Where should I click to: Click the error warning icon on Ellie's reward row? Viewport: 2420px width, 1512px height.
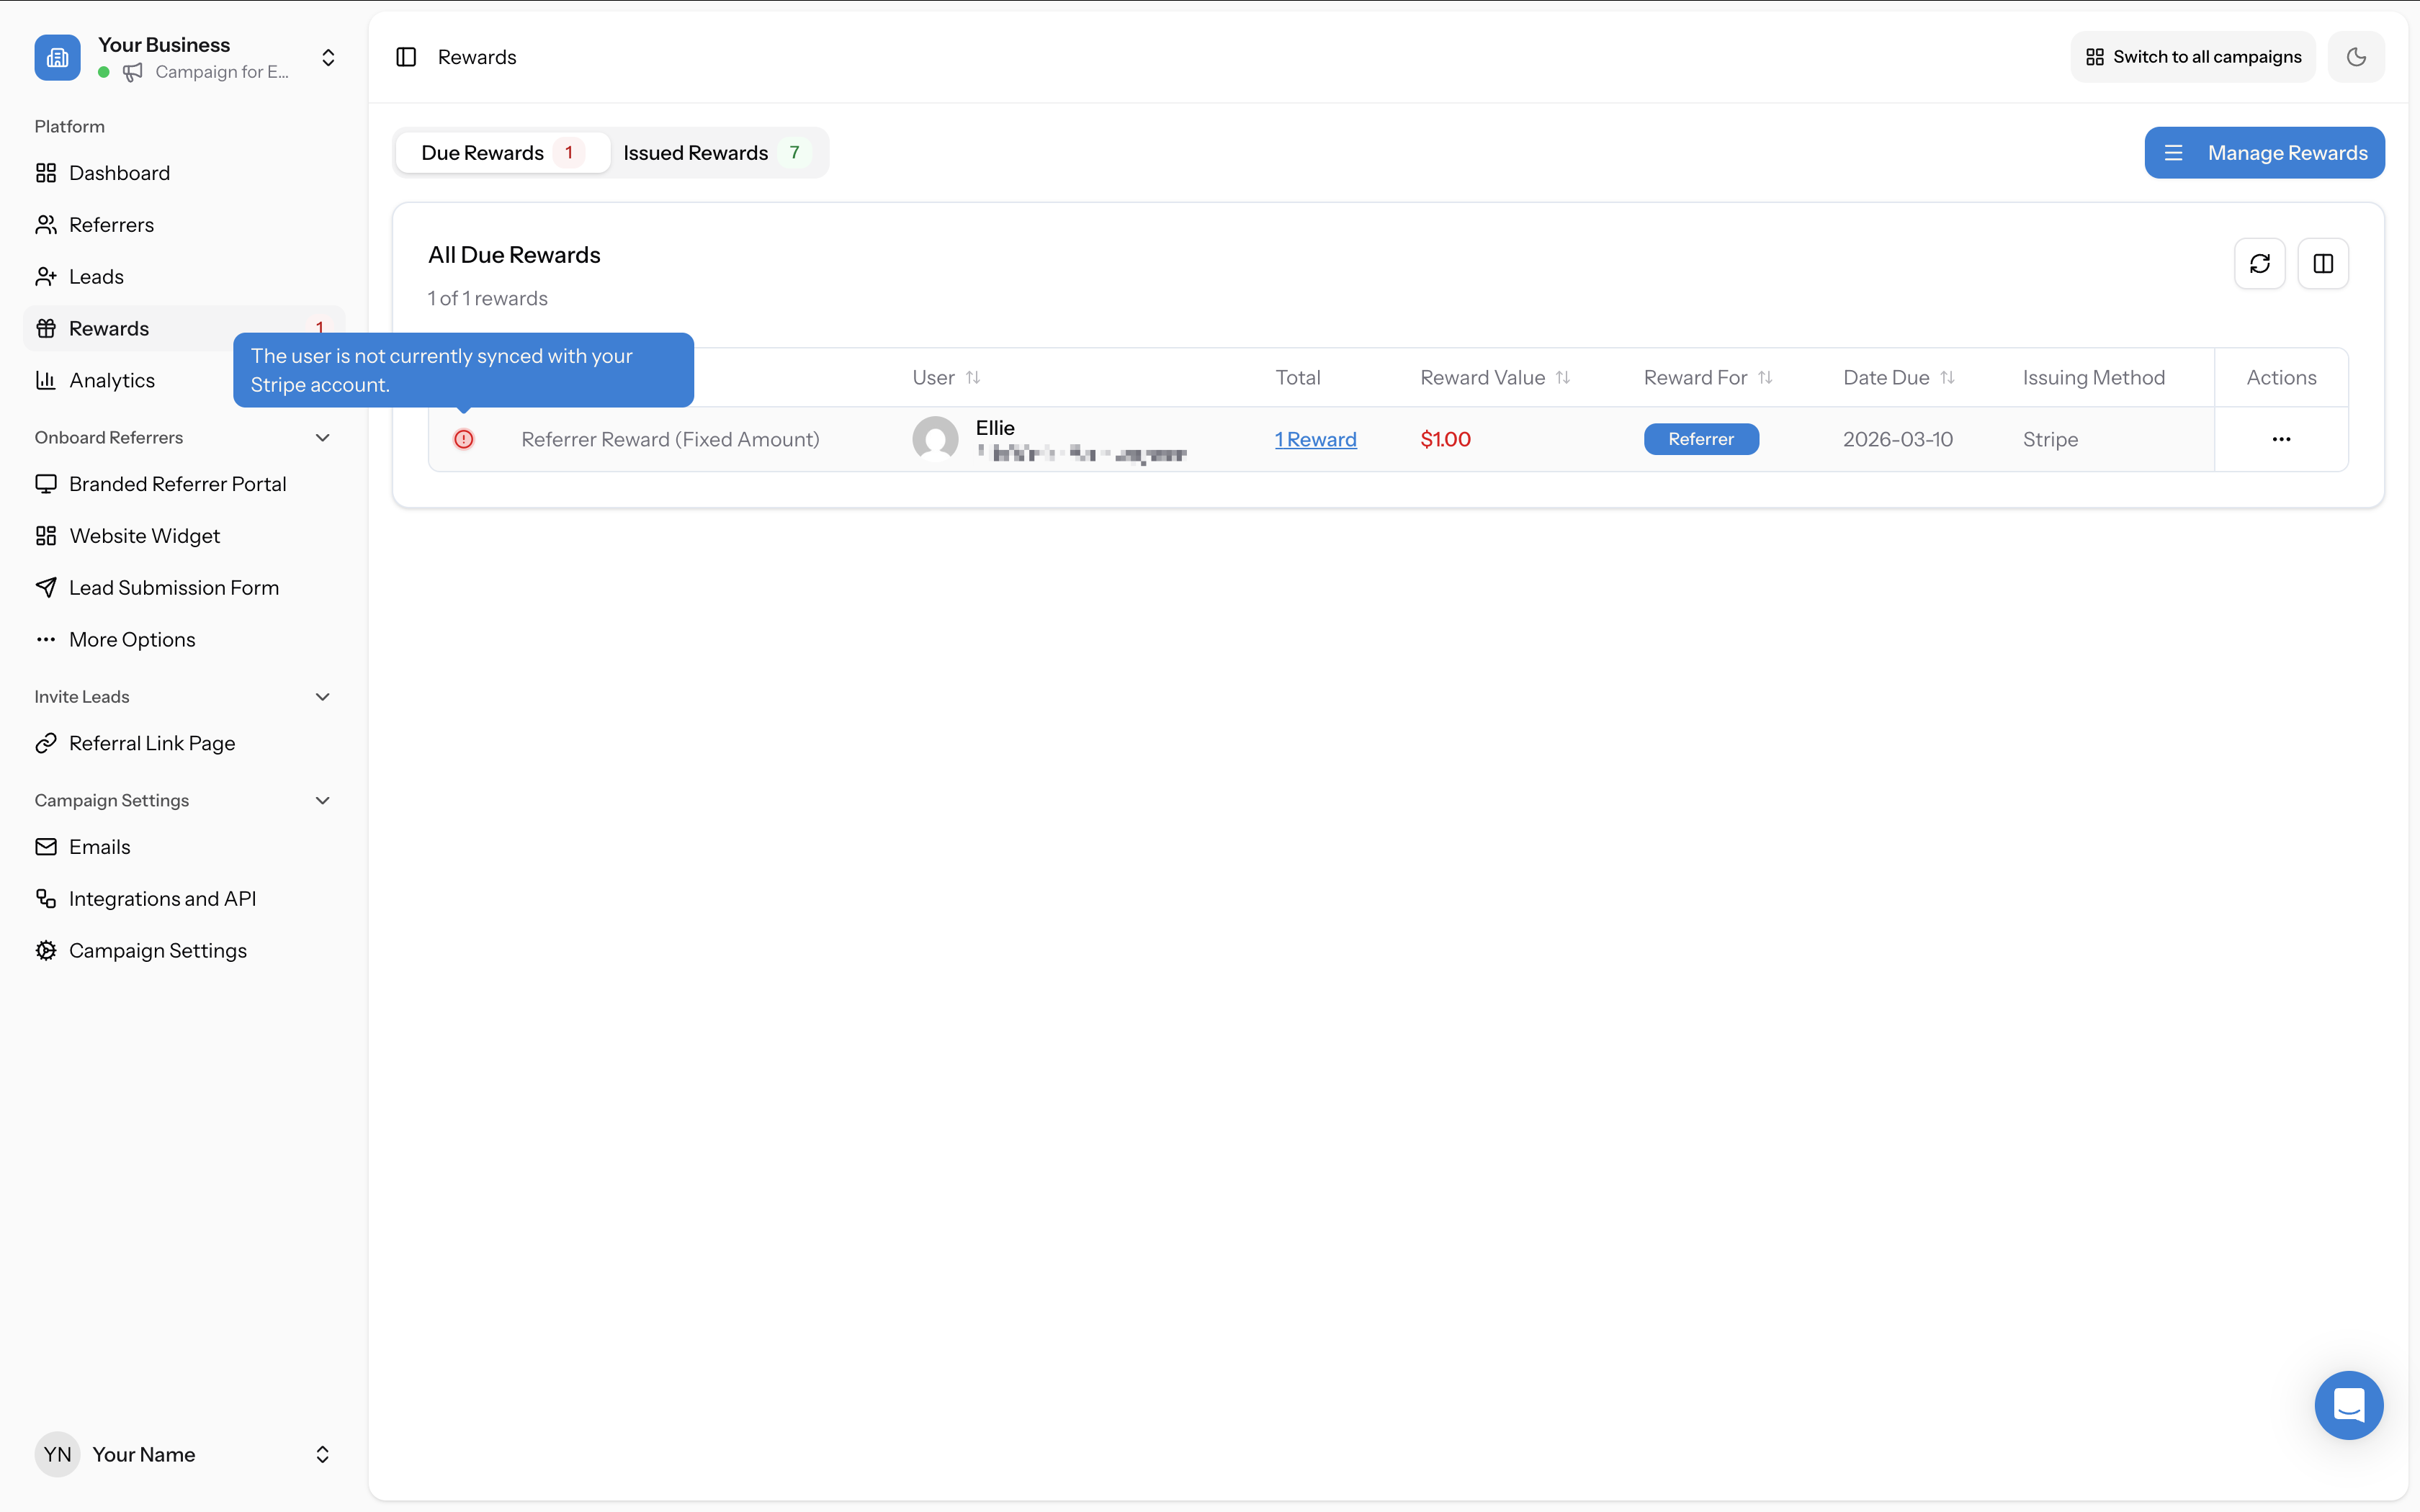point(464,438)
